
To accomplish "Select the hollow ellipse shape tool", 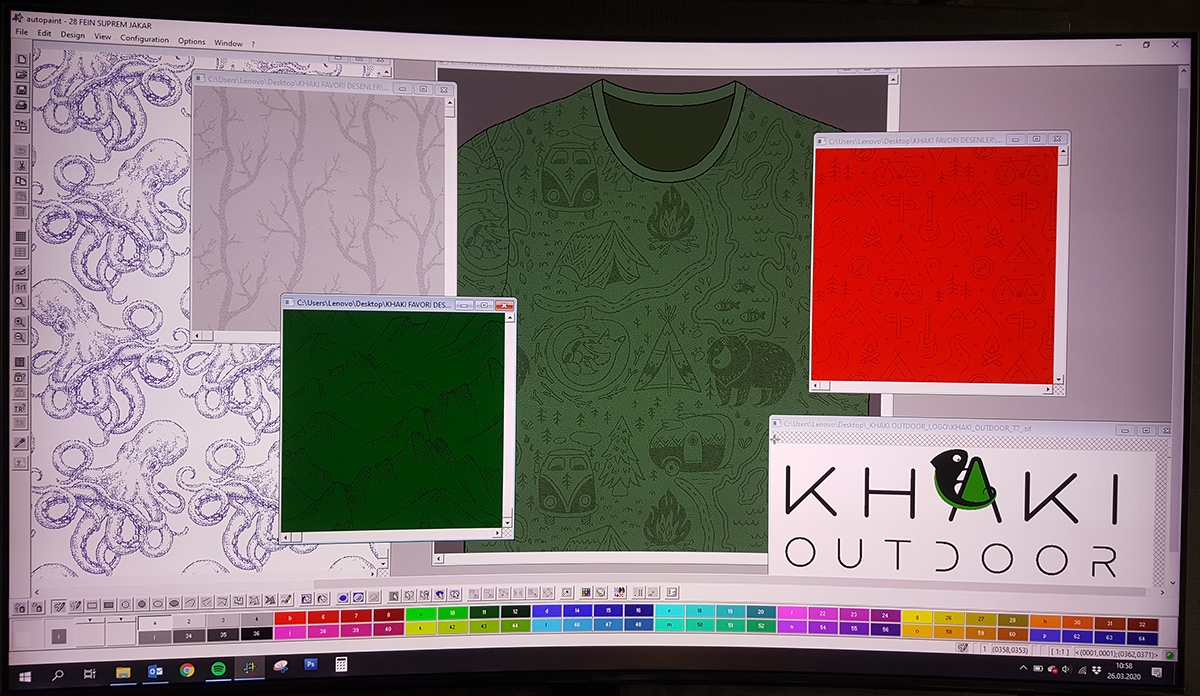I will [158, 605].
